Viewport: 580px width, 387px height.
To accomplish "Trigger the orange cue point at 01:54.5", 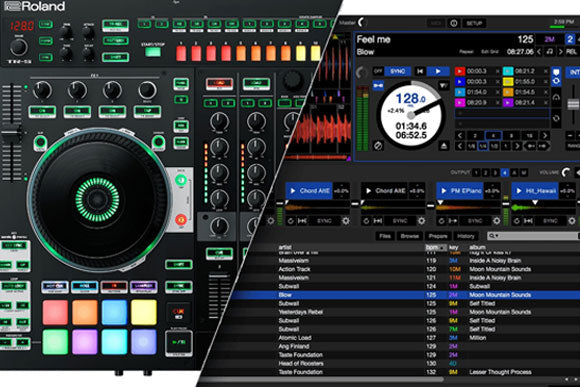I will pyautogui.click(x=508, y=92).
